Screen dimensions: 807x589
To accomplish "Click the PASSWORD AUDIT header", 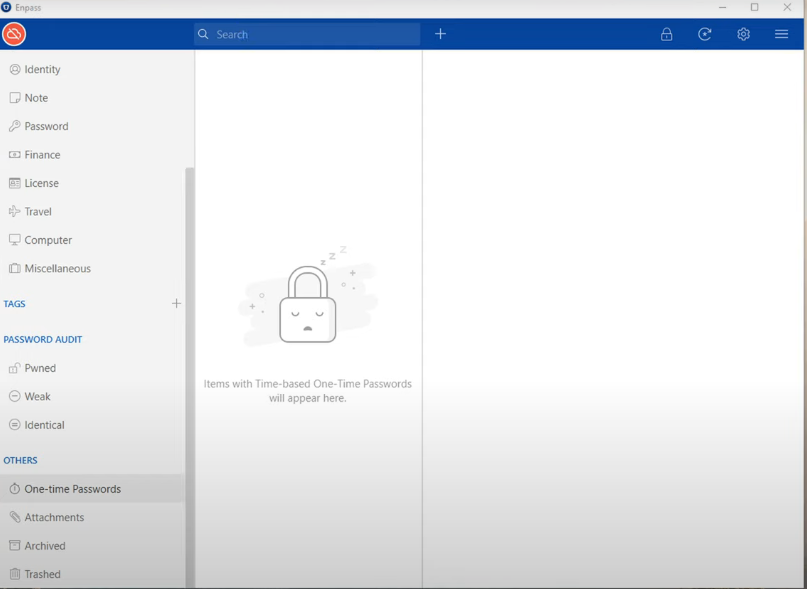I will coord(43,339).
